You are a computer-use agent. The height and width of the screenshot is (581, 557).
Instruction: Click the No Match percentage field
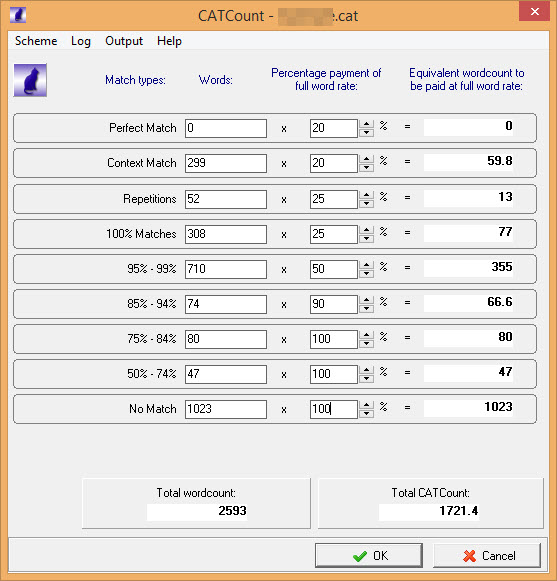(334, 409)
